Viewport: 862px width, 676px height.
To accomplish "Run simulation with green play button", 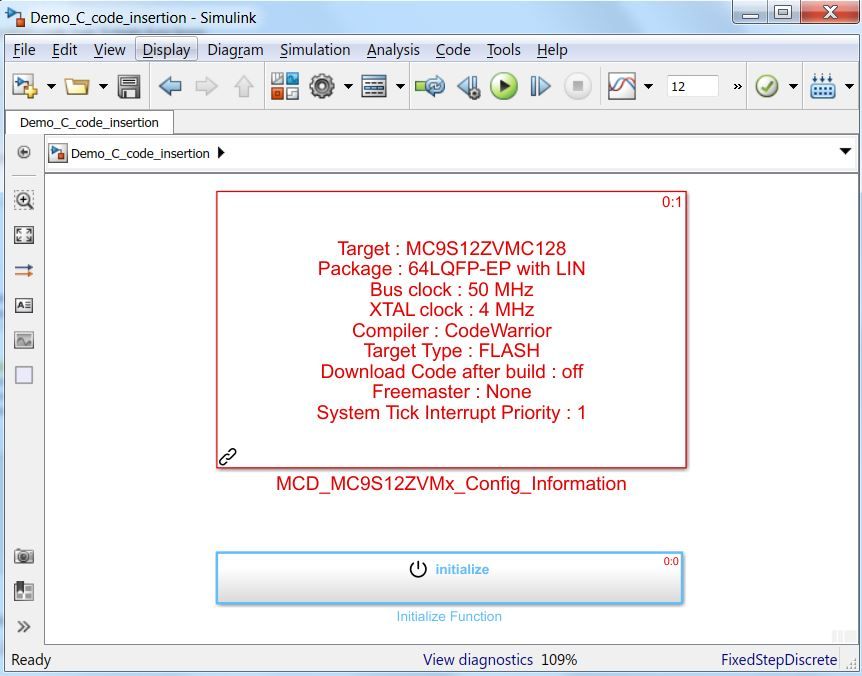I will 504,86.
